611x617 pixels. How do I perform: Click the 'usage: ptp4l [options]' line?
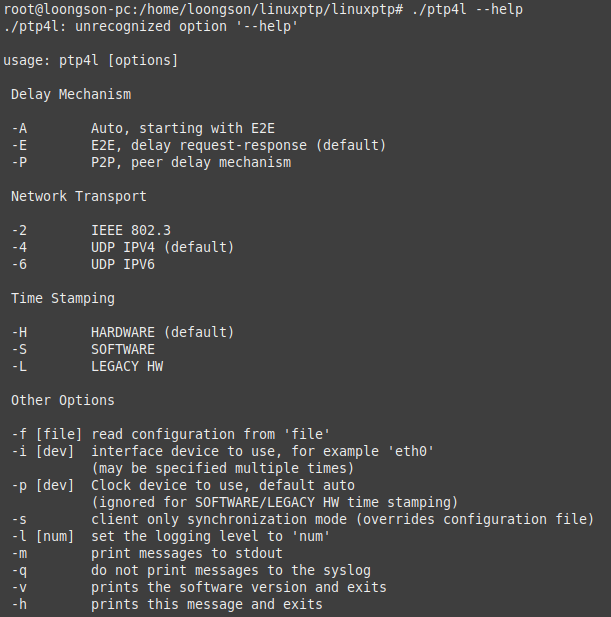click(91, 60)
